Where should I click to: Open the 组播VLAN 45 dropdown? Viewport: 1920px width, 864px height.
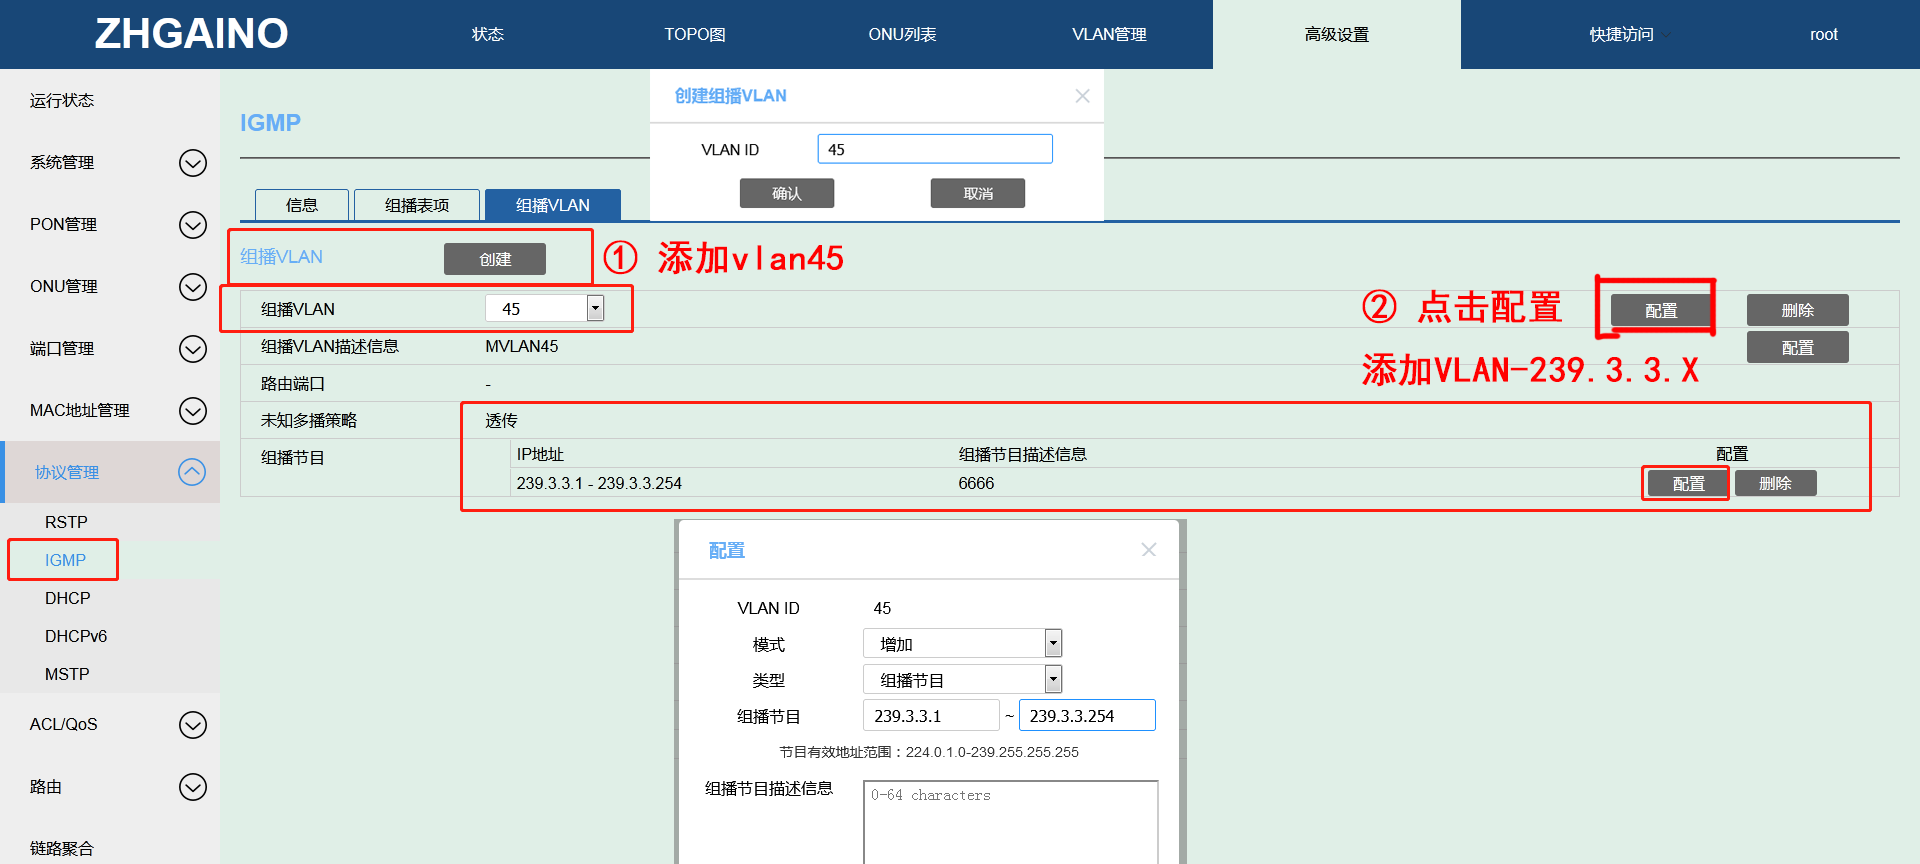click(x=595, y=309)
